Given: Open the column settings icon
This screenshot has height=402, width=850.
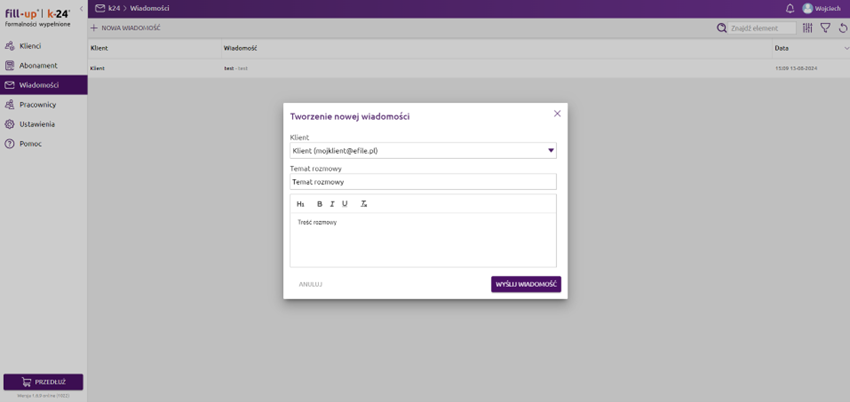Looking at the screenshot, I should 808,28.
